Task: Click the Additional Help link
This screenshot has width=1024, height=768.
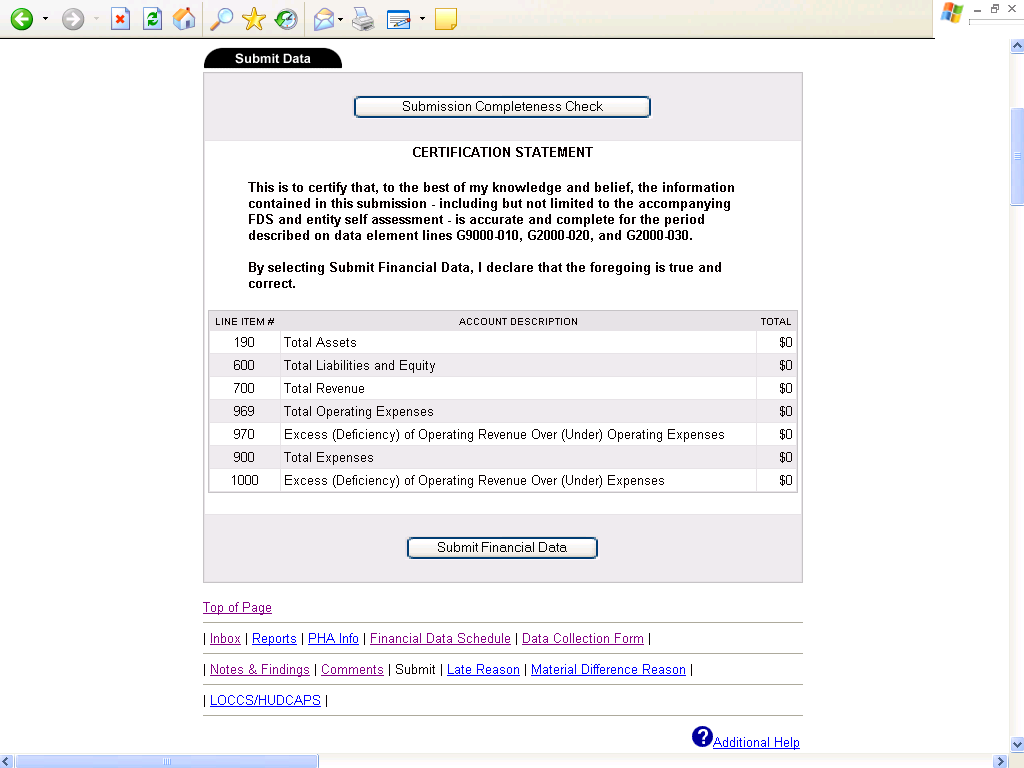Action: click(756, 742)
